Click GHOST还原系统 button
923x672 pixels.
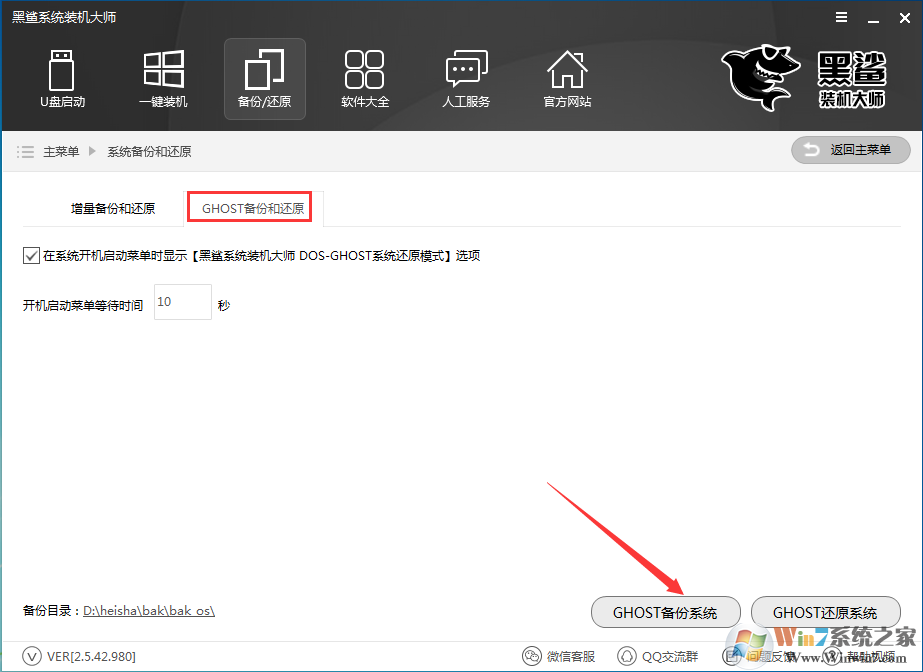(x=825, y=612)
